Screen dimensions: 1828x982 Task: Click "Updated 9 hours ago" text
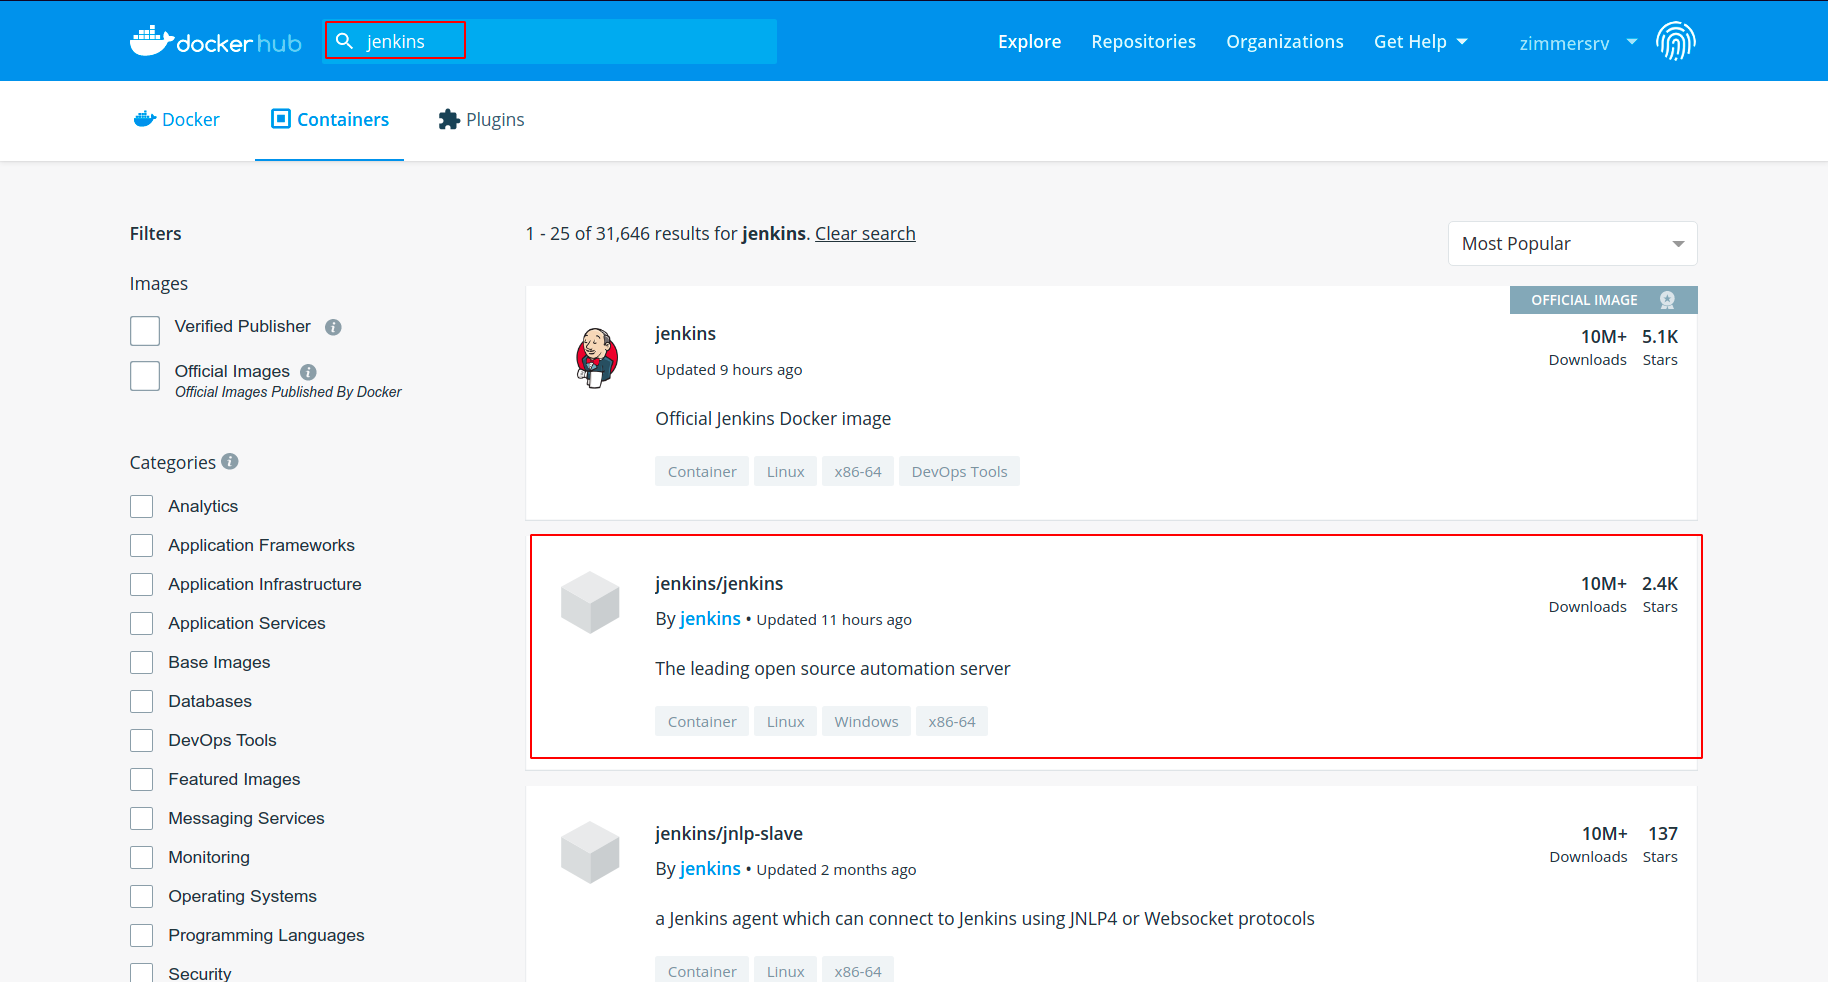point(729,370)
